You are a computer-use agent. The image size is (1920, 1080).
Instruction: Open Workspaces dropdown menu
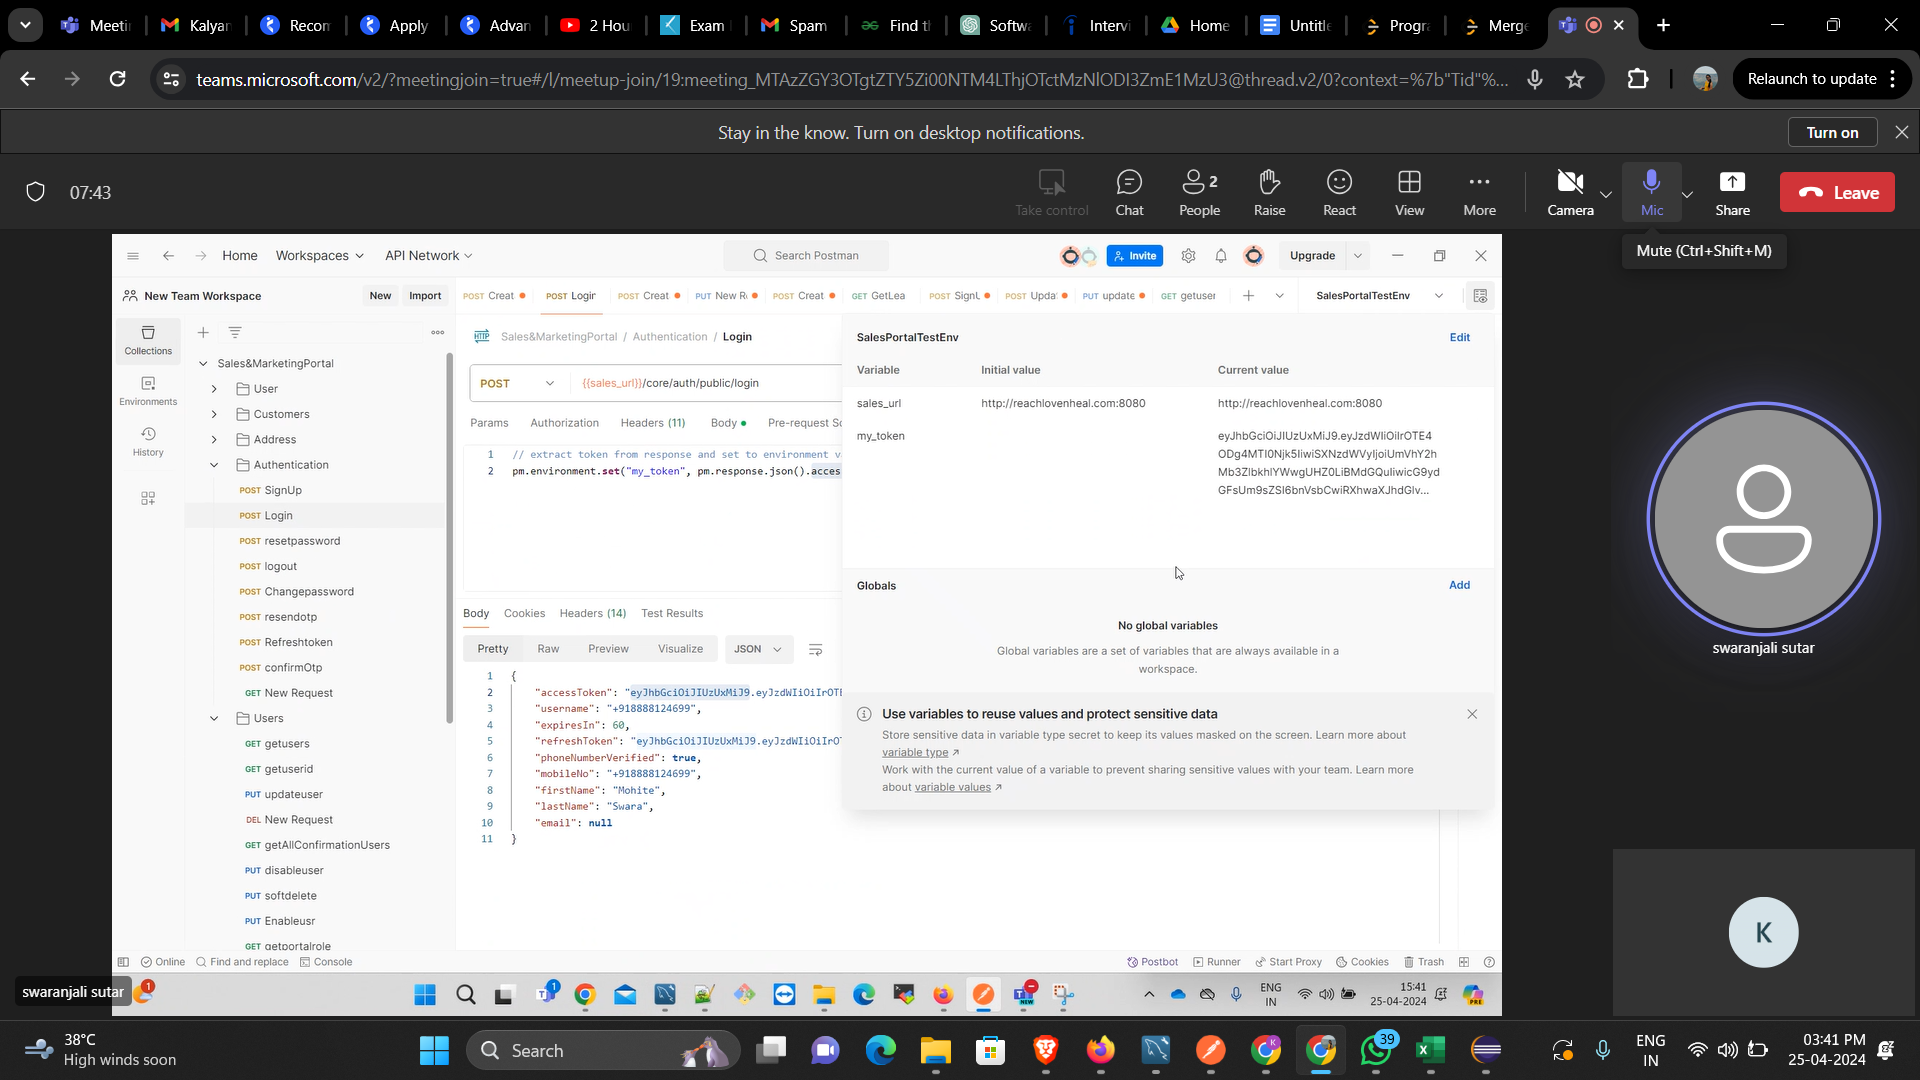(x=320, y=256)
